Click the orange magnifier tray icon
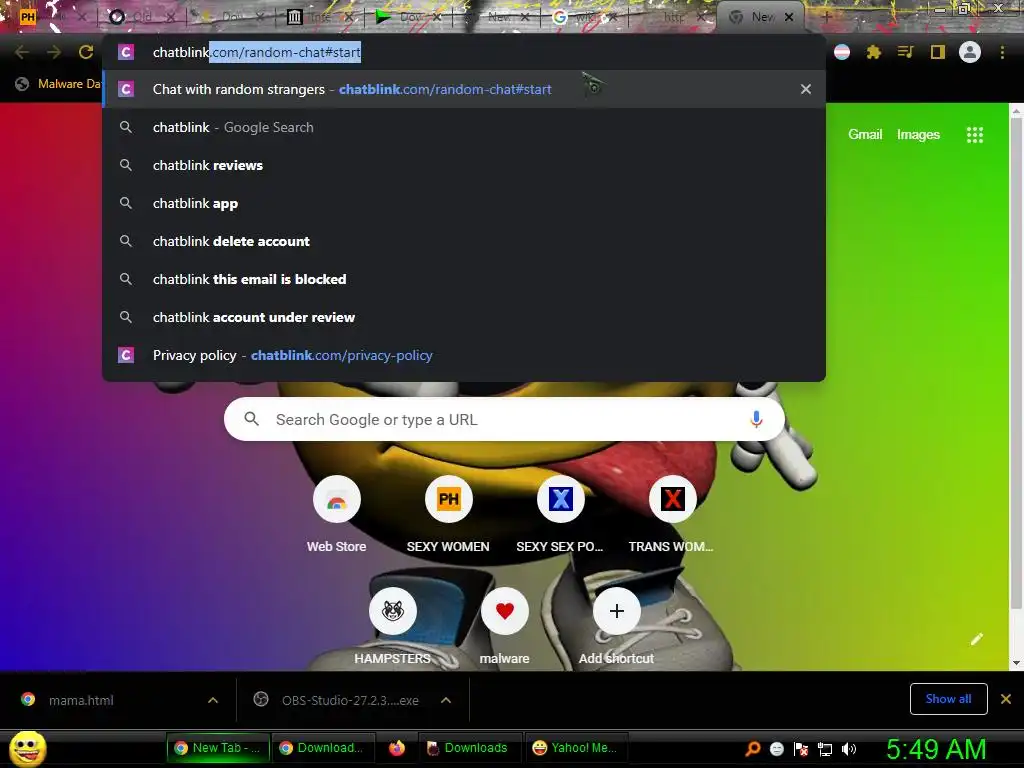 point(752,749)
